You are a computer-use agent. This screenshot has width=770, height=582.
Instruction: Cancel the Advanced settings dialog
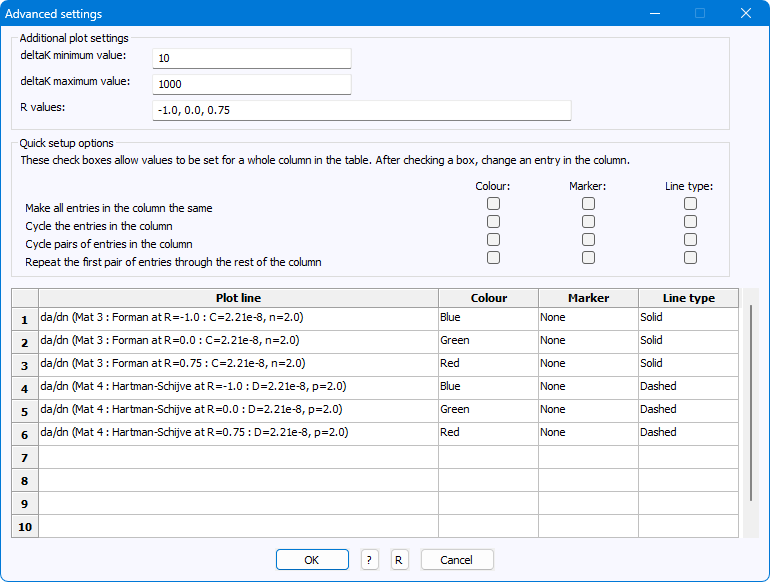[457, 559]
